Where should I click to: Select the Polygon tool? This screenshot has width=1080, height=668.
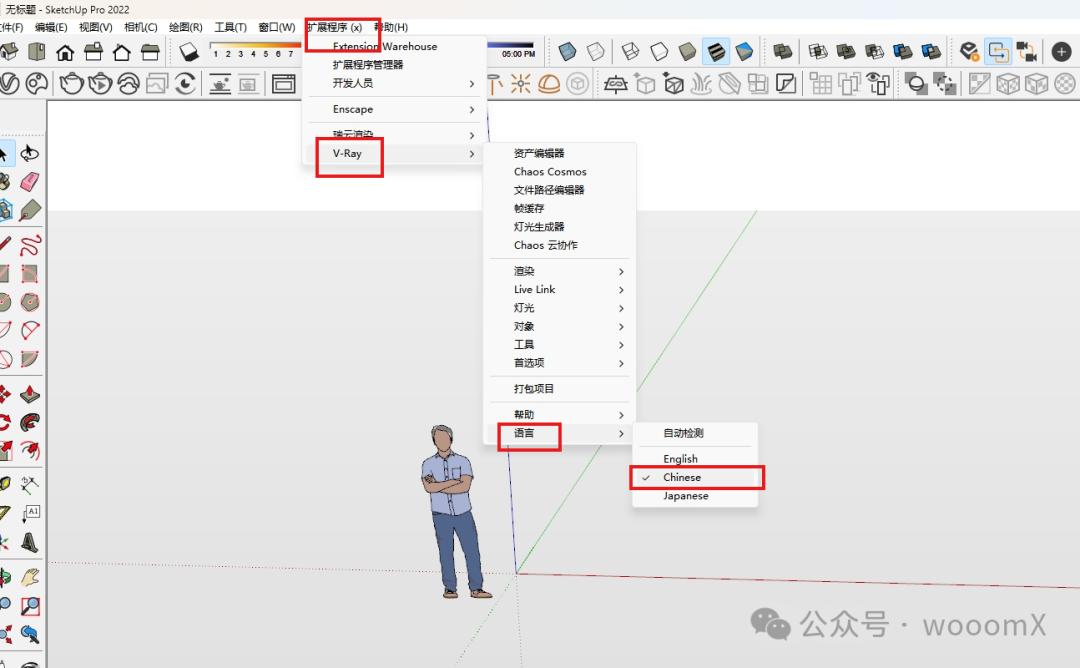tap(30, 302)
